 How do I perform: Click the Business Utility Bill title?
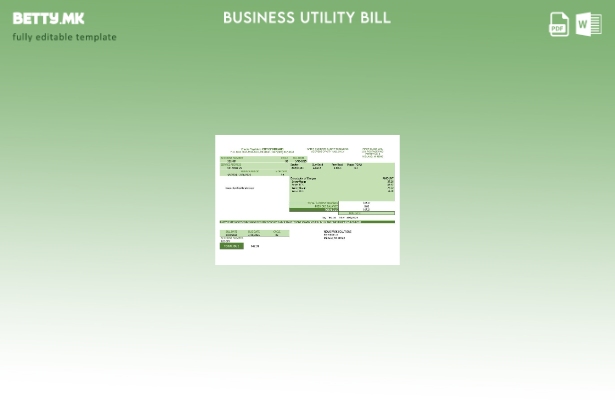click(306, 18)
